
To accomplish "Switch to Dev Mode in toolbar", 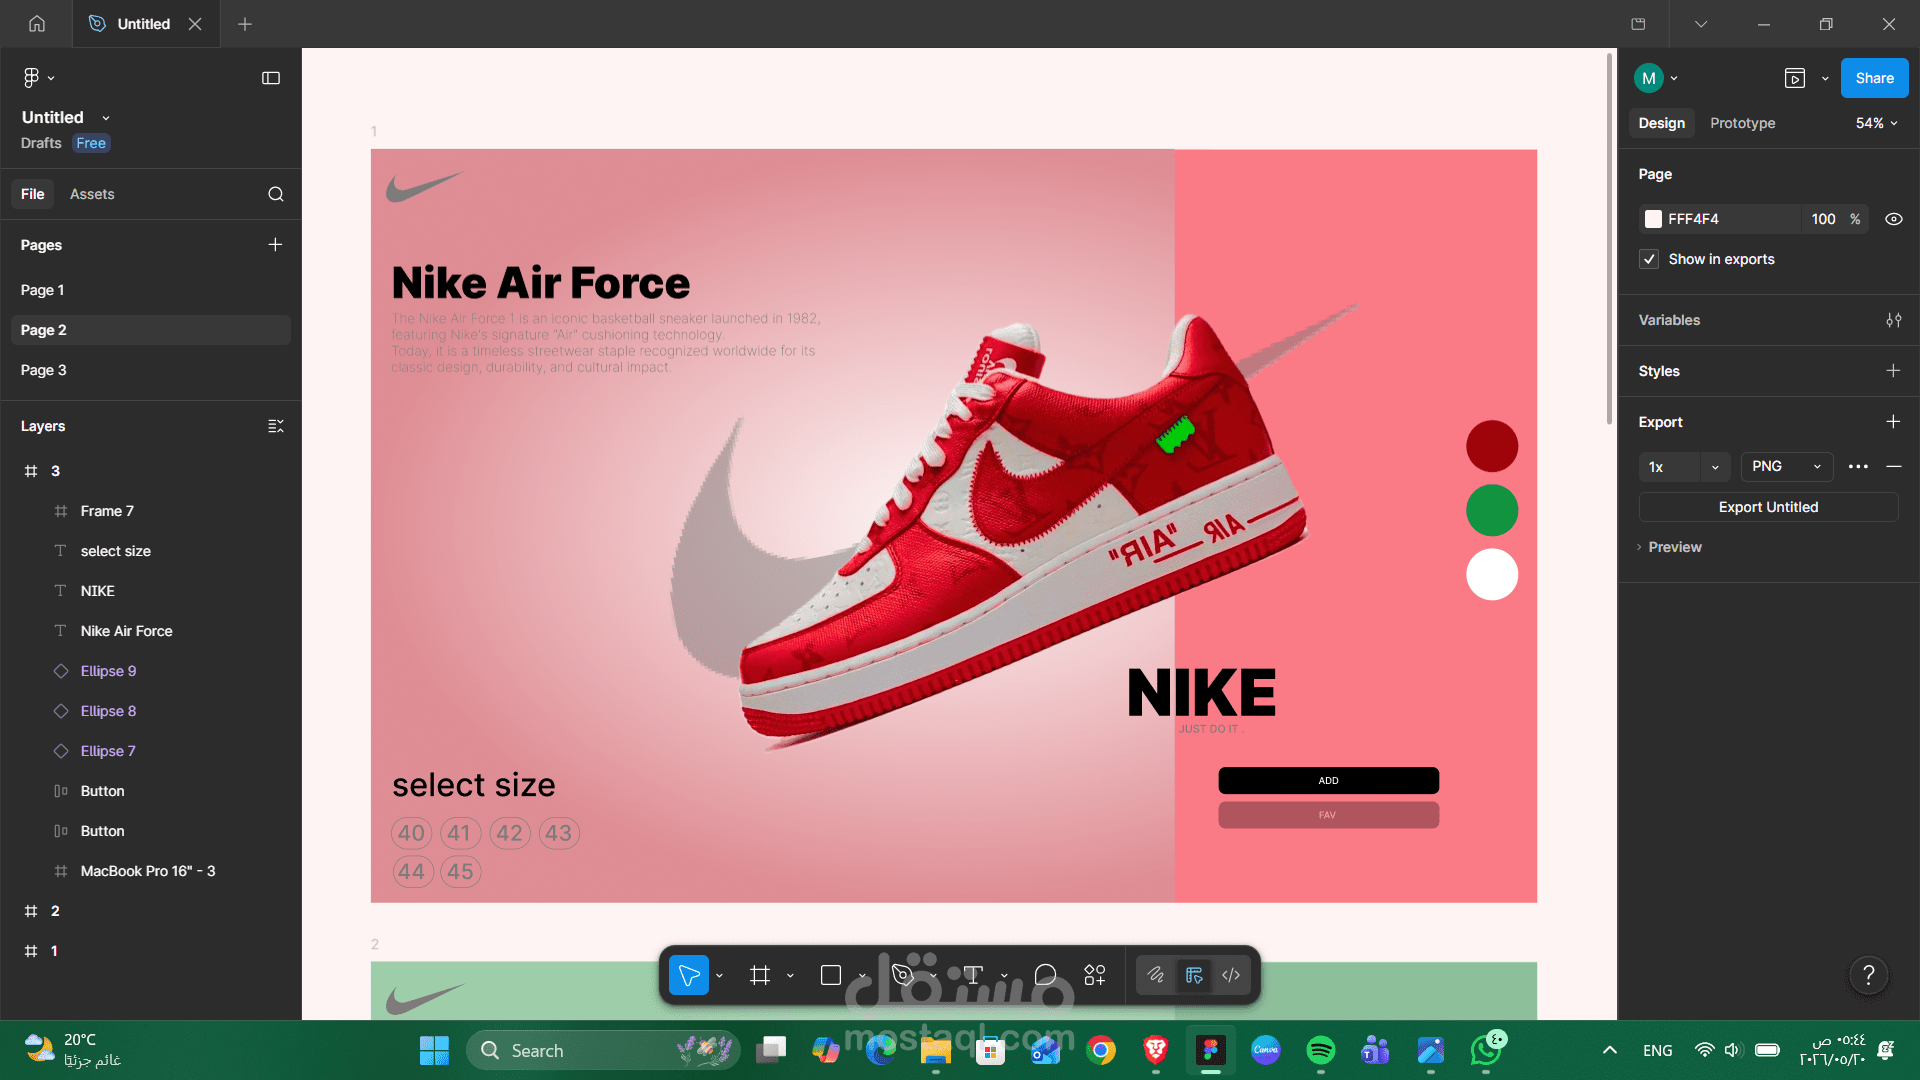I will pyautogui.click(x=1231, y=975).
